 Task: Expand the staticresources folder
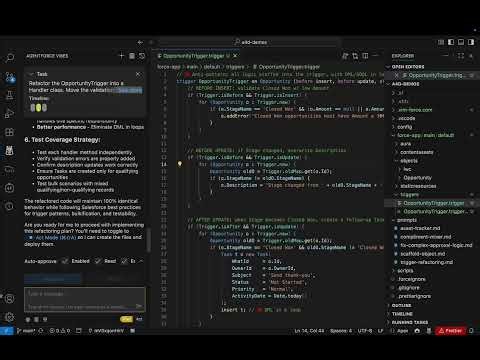point(418,186)
